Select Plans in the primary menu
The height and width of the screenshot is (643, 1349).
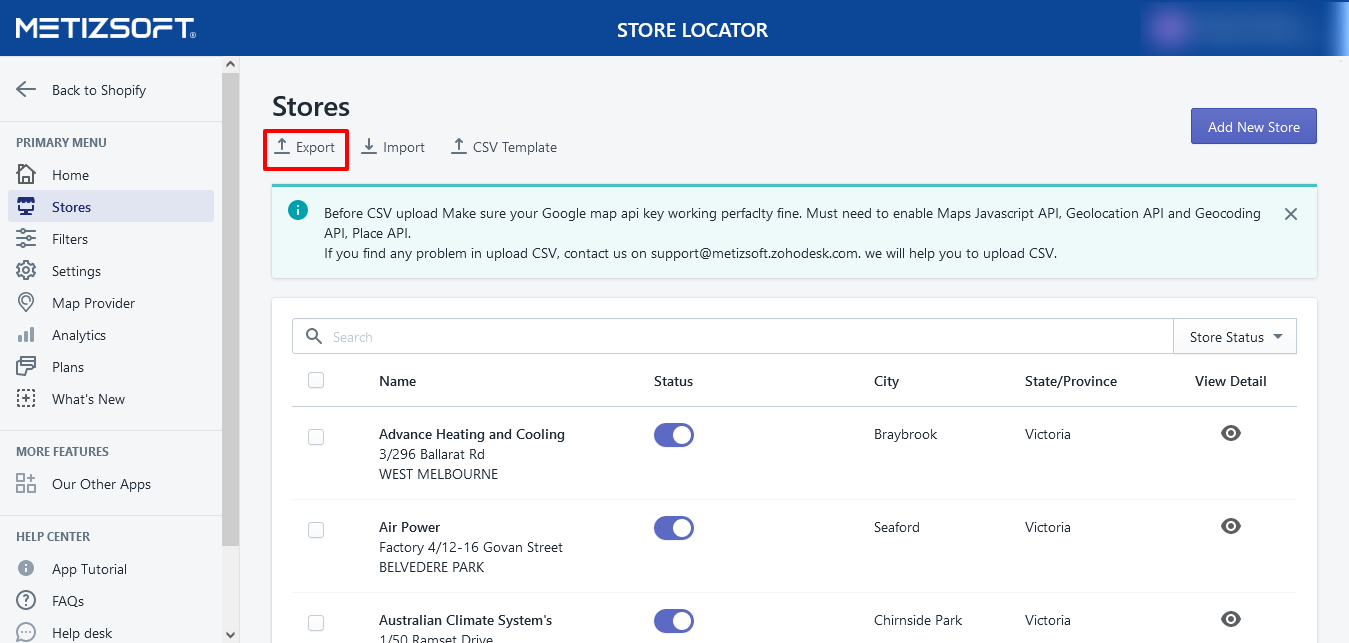pos(68,367)
